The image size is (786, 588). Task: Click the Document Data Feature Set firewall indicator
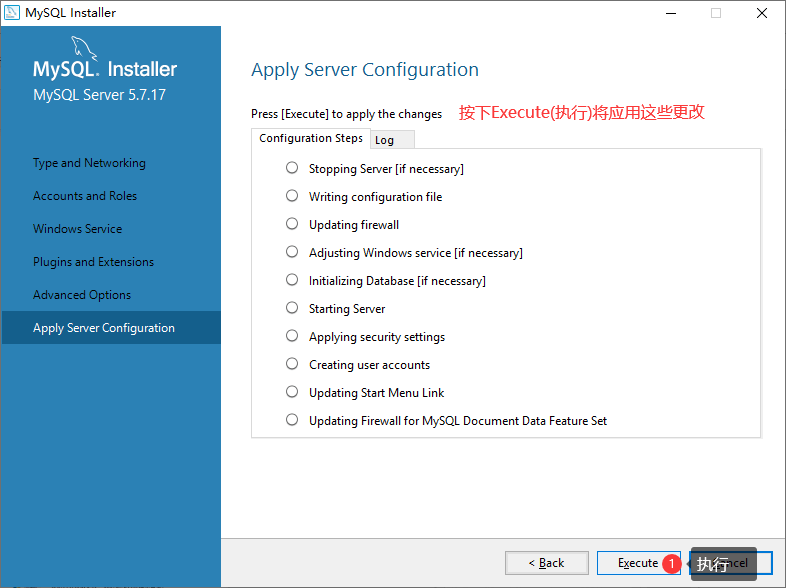point(292,420)
